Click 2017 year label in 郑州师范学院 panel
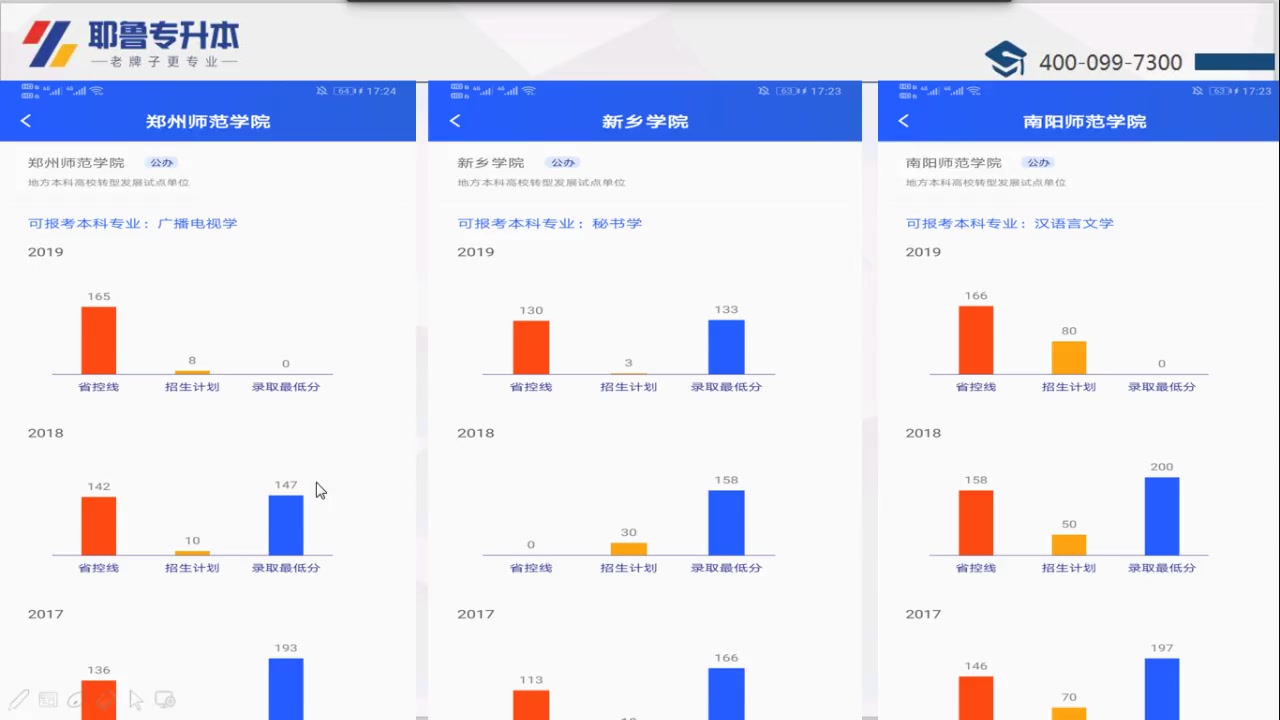The image size is (1280, 720). point(46,614)
